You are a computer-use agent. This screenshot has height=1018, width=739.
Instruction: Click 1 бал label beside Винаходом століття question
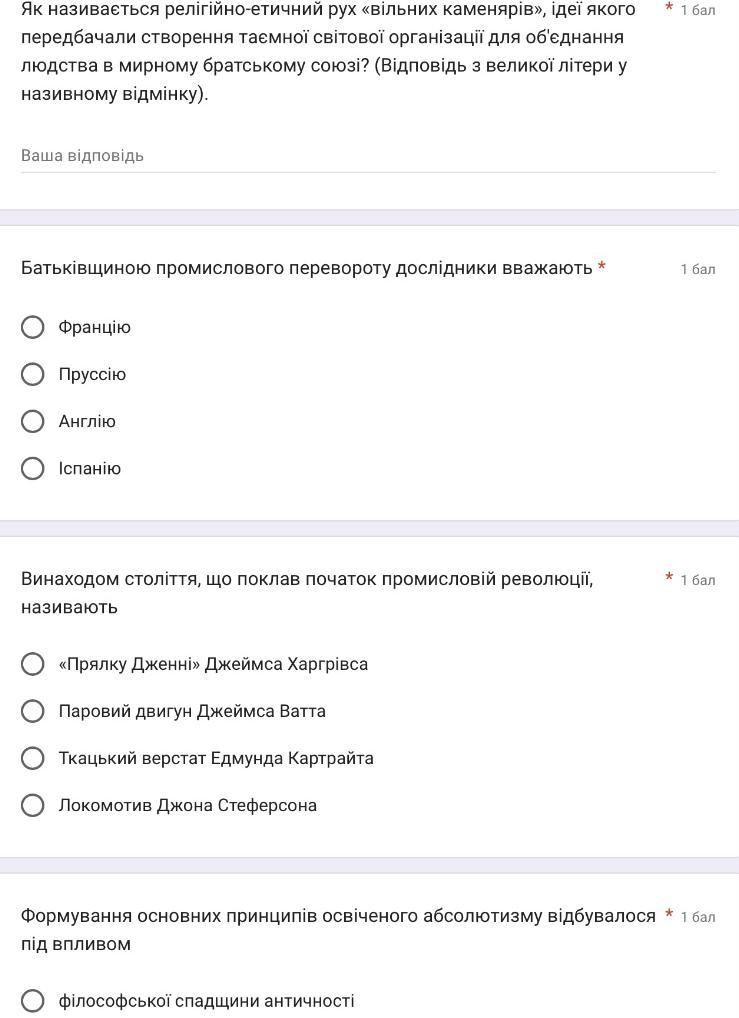click(x=698, y=580)
